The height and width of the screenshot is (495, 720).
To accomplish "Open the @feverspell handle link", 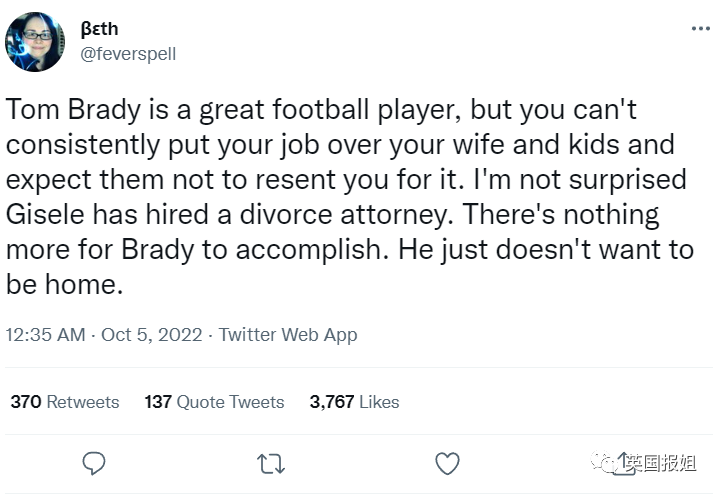I will [x=128, y=53].
